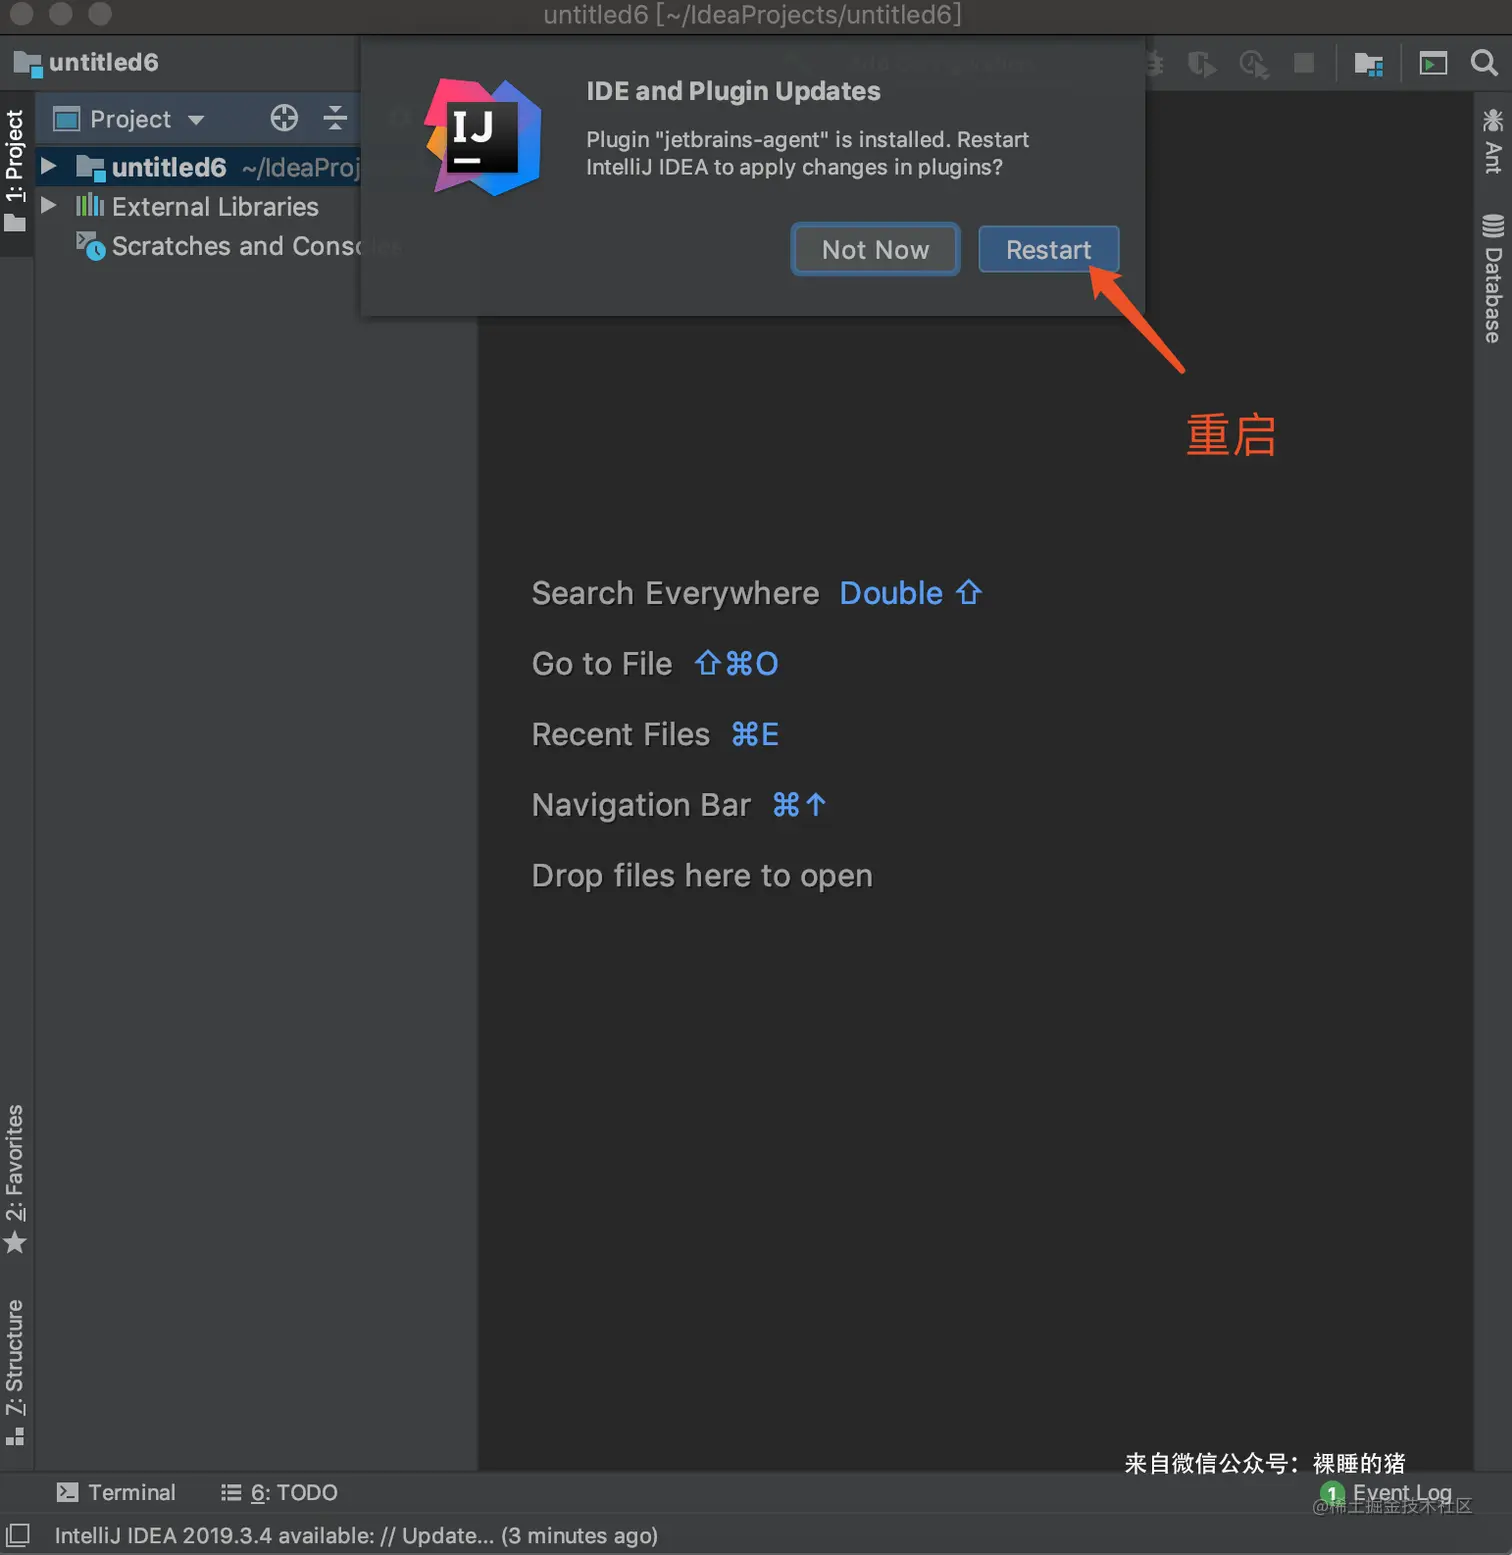Click the IntelliJ IDEA logo in the dialog

click(x=484, y=137)
